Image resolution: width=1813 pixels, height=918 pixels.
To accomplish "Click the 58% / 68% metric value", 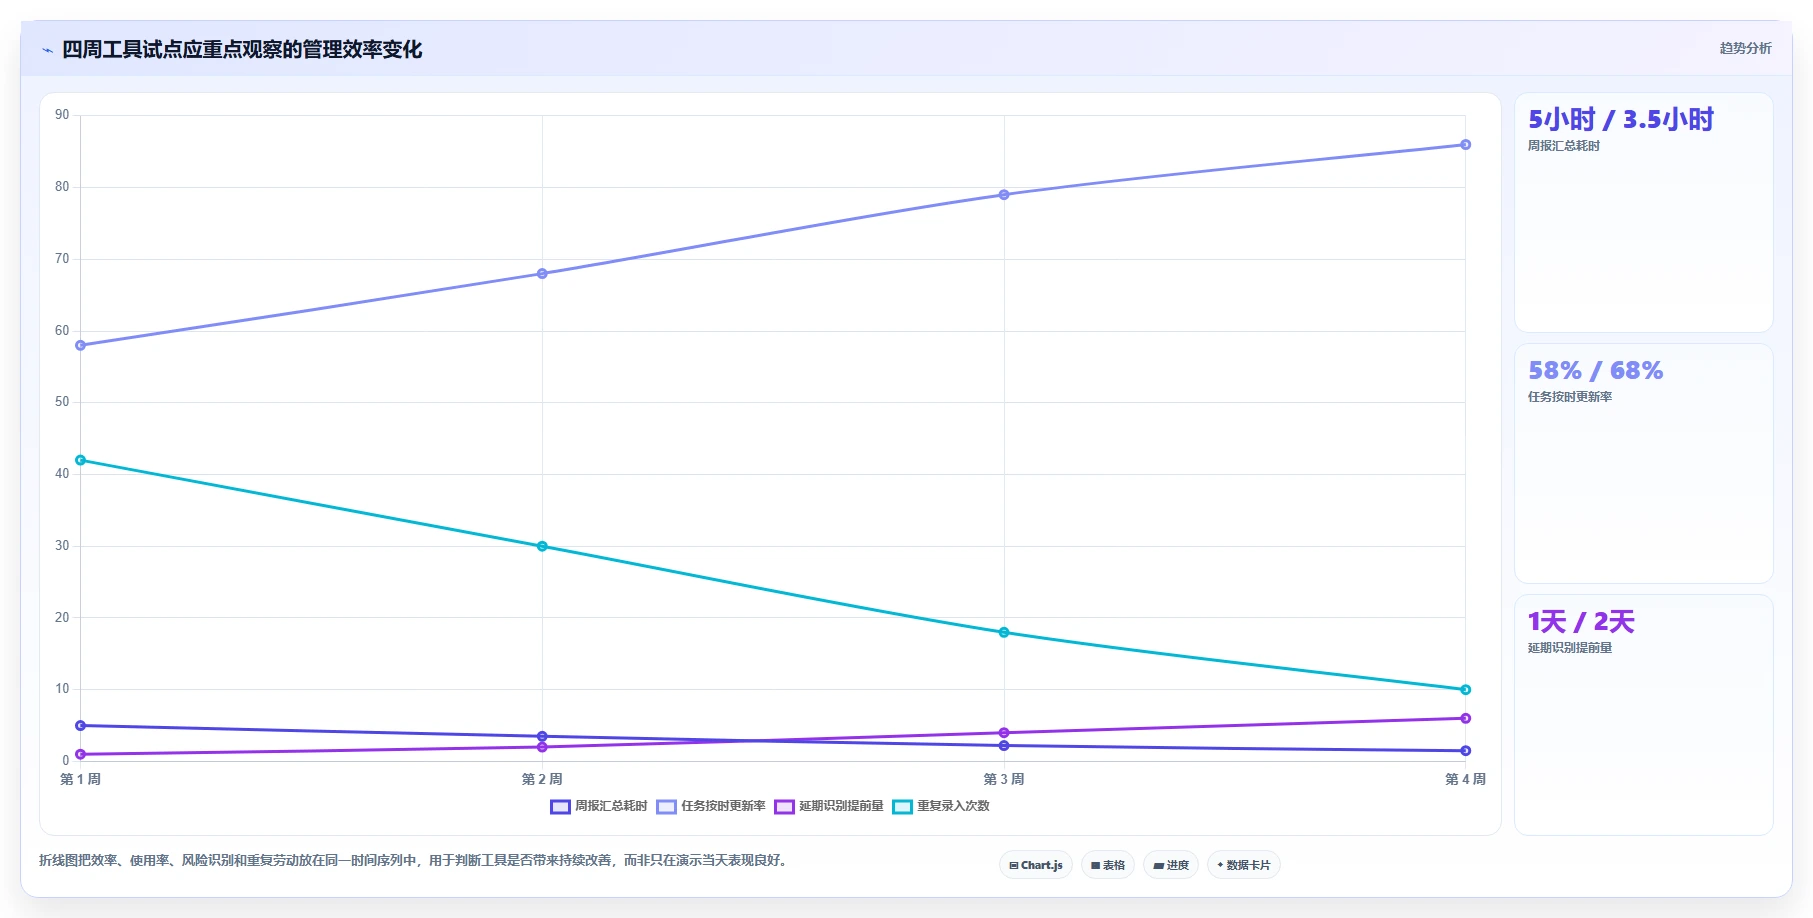I will [x=1596, y=371].
